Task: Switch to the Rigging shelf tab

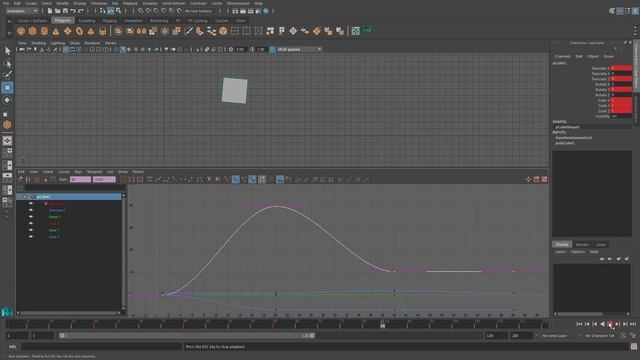Action: pos(109,20)
